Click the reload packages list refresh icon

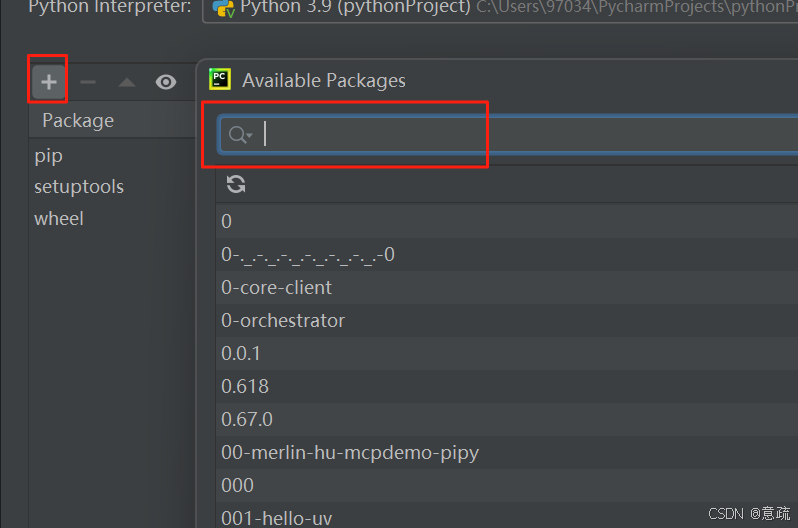tap(236, 184)
